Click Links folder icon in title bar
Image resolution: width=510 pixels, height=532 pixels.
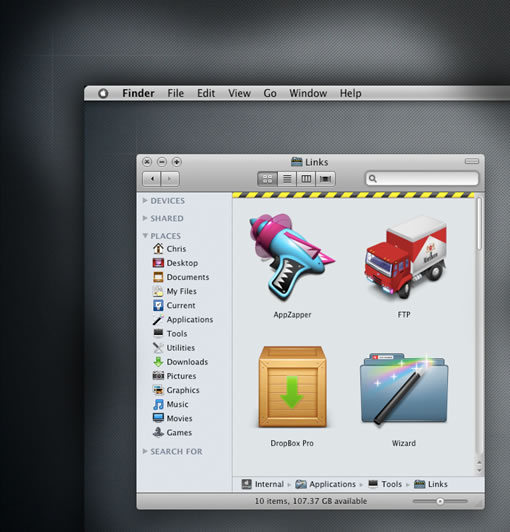click(297, 162)
